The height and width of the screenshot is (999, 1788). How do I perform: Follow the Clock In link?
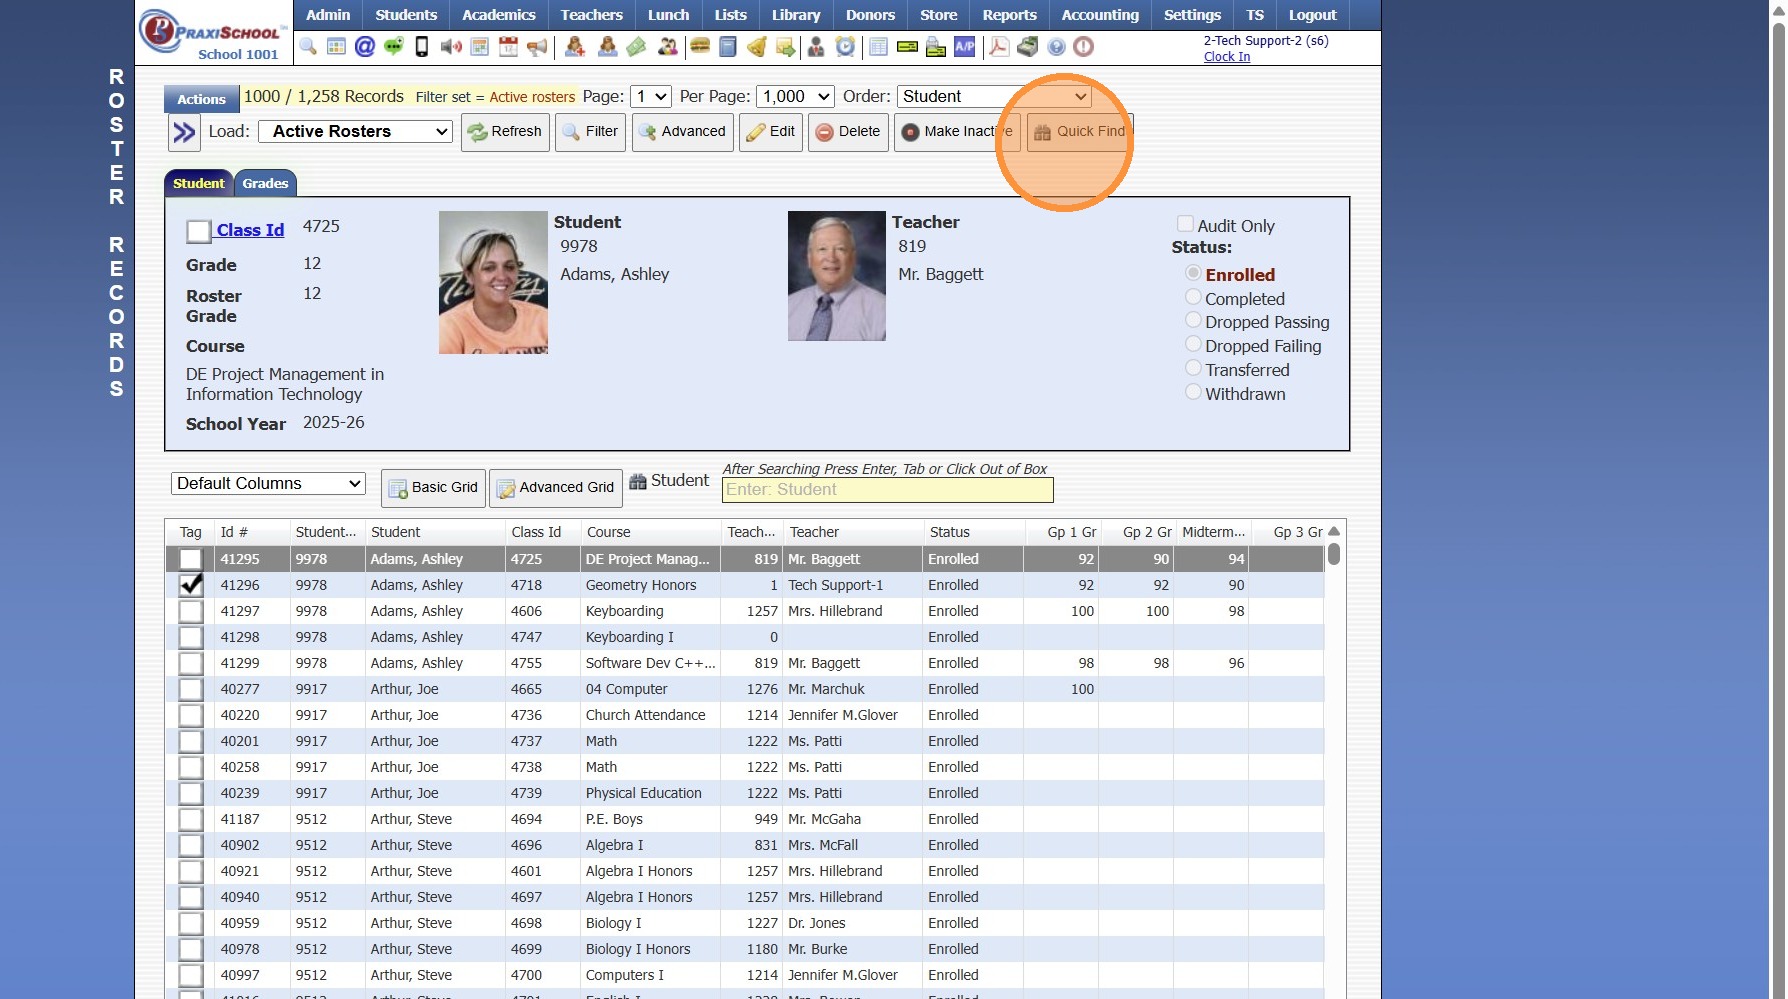tap(1227, 57)
